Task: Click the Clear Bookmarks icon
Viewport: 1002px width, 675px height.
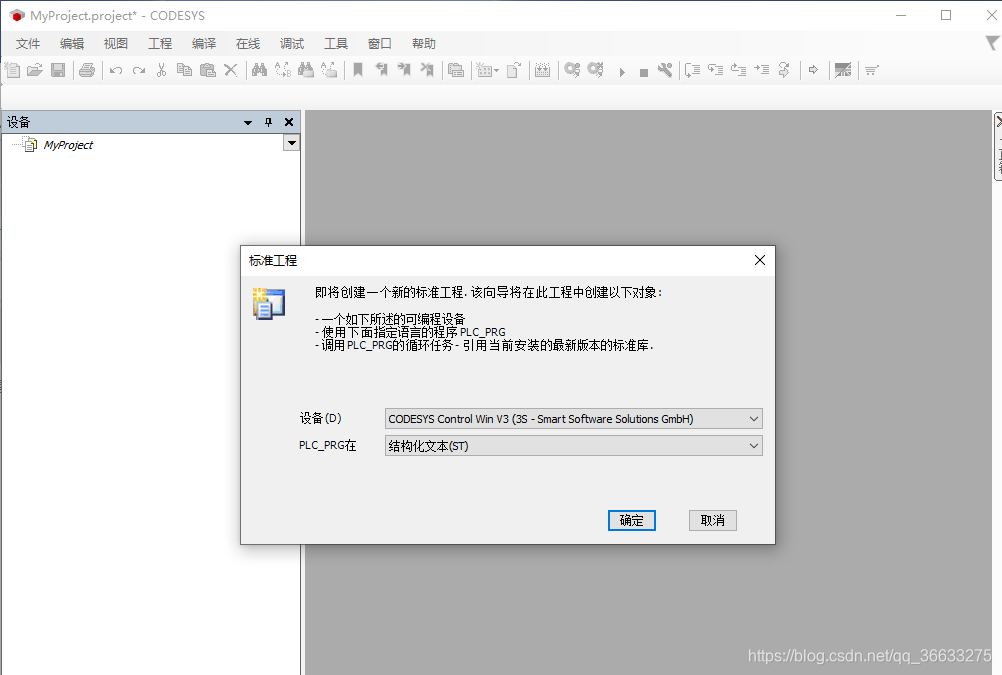Action: tap(427, 70)
